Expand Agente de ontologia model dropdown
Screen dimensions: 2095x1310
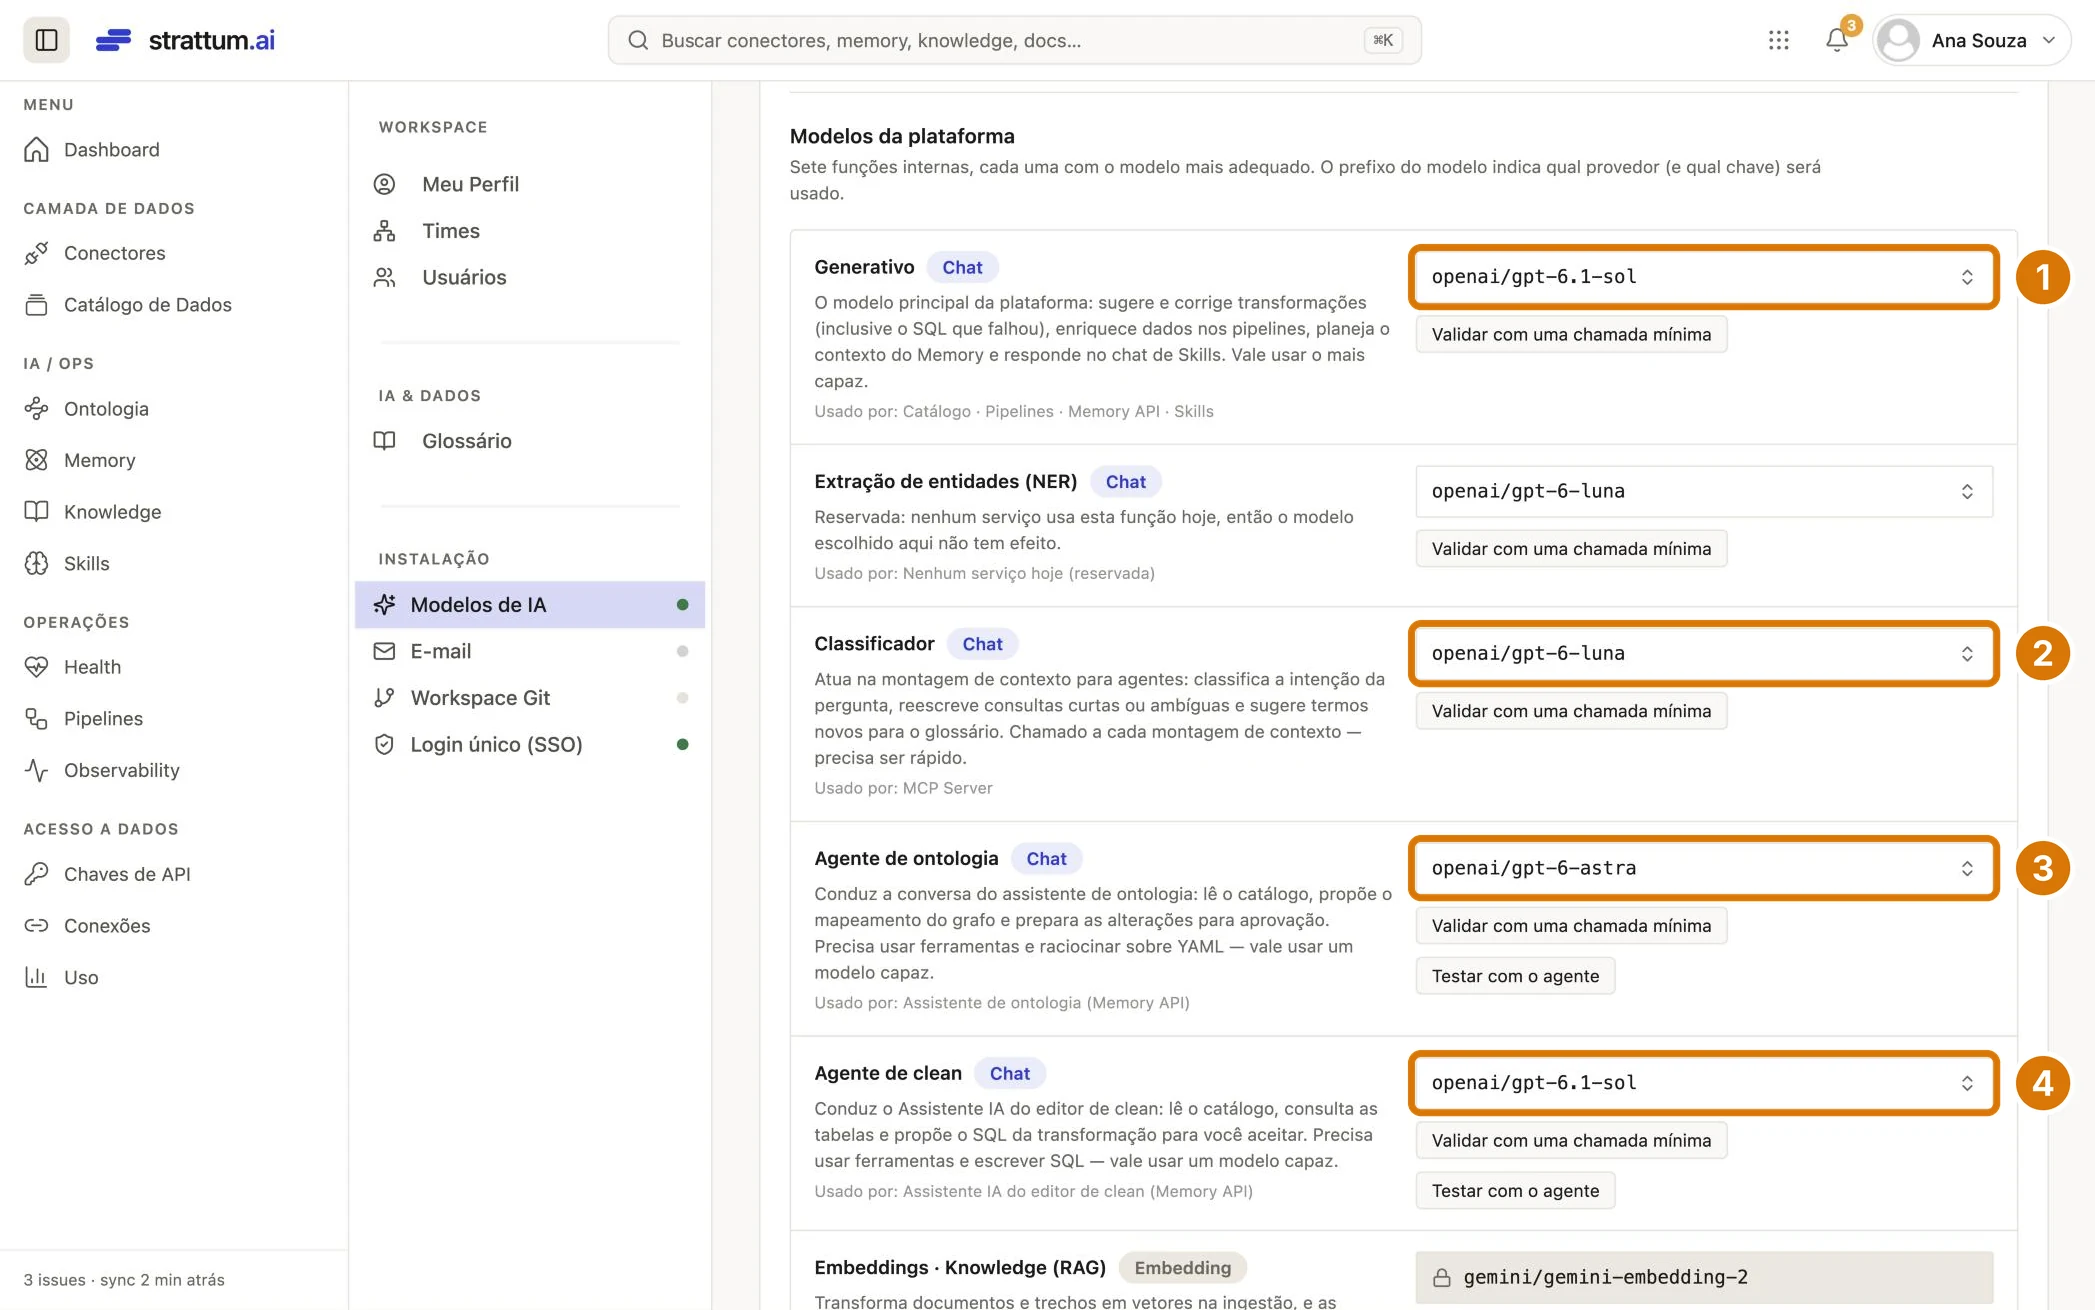(1703, 868)
